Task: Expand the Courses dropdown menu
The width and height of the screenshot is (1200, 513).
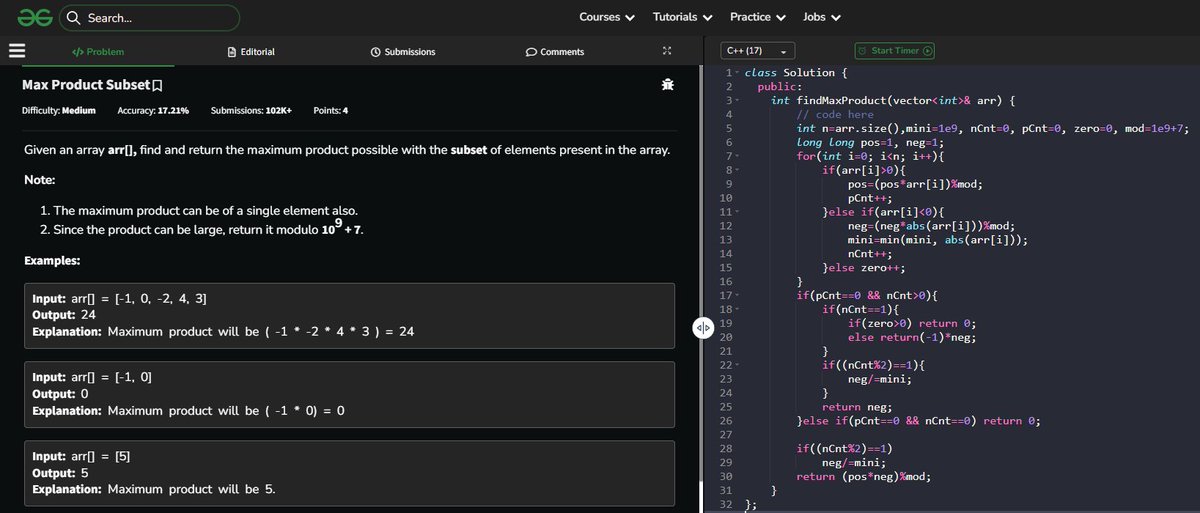Action: click(x=607, y=17)
